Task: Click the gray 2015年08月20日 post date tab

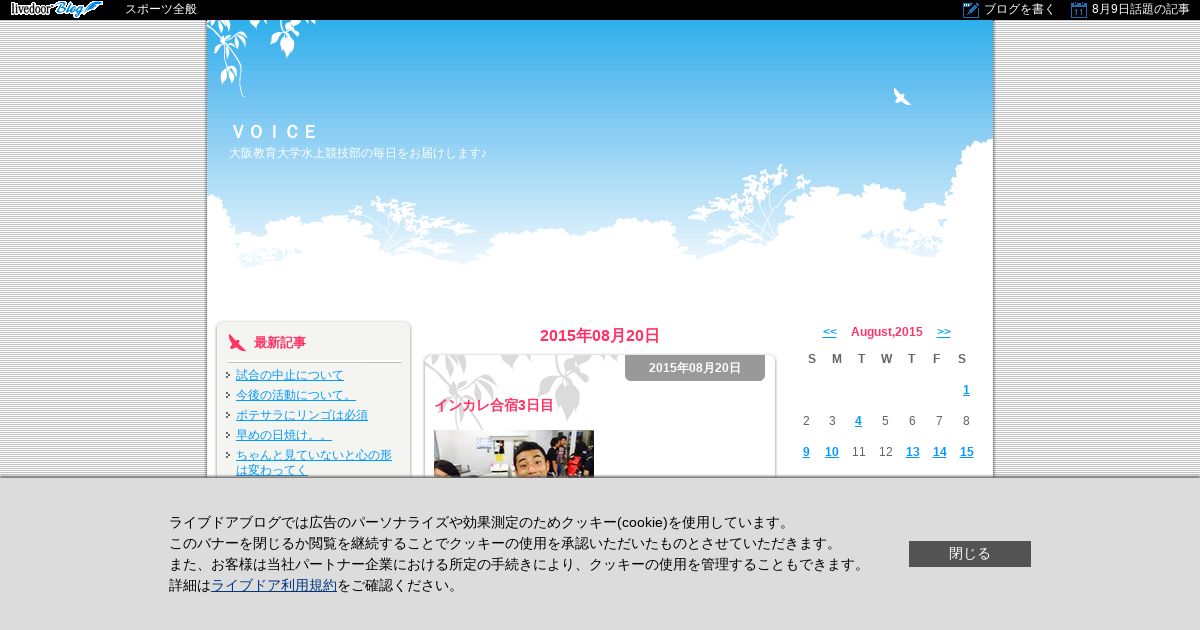Action: coord(695,368)
